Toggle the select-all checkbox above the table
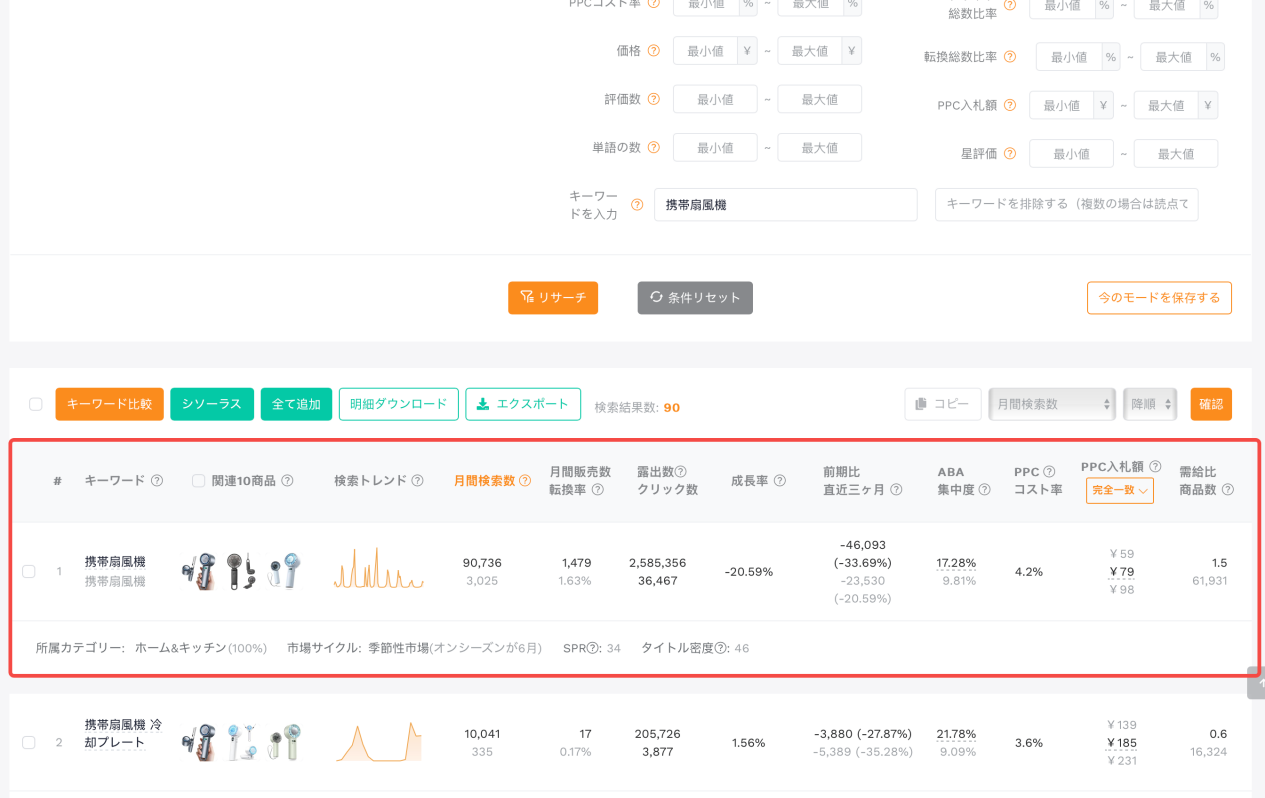Screen dimensions: 1265x798 [x=36, y=404]
